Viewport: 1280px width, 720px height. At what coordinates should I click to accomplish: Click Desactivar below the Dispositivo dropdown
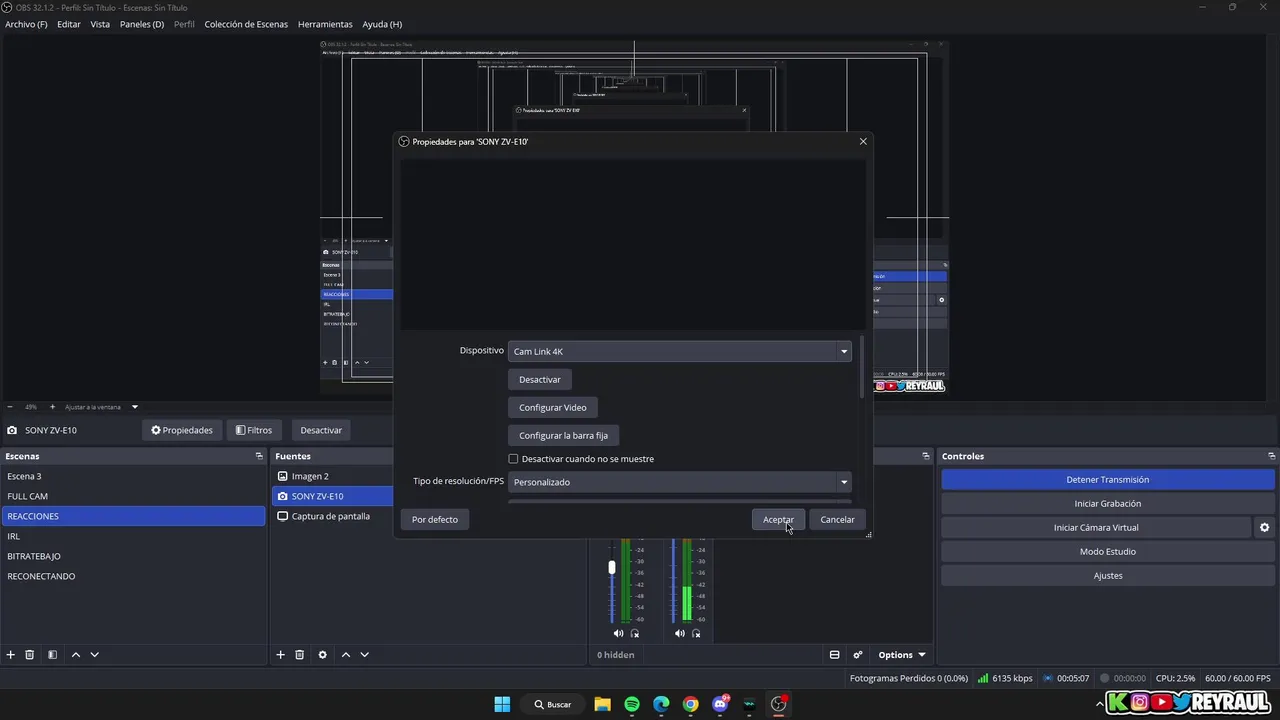[540, 379]
